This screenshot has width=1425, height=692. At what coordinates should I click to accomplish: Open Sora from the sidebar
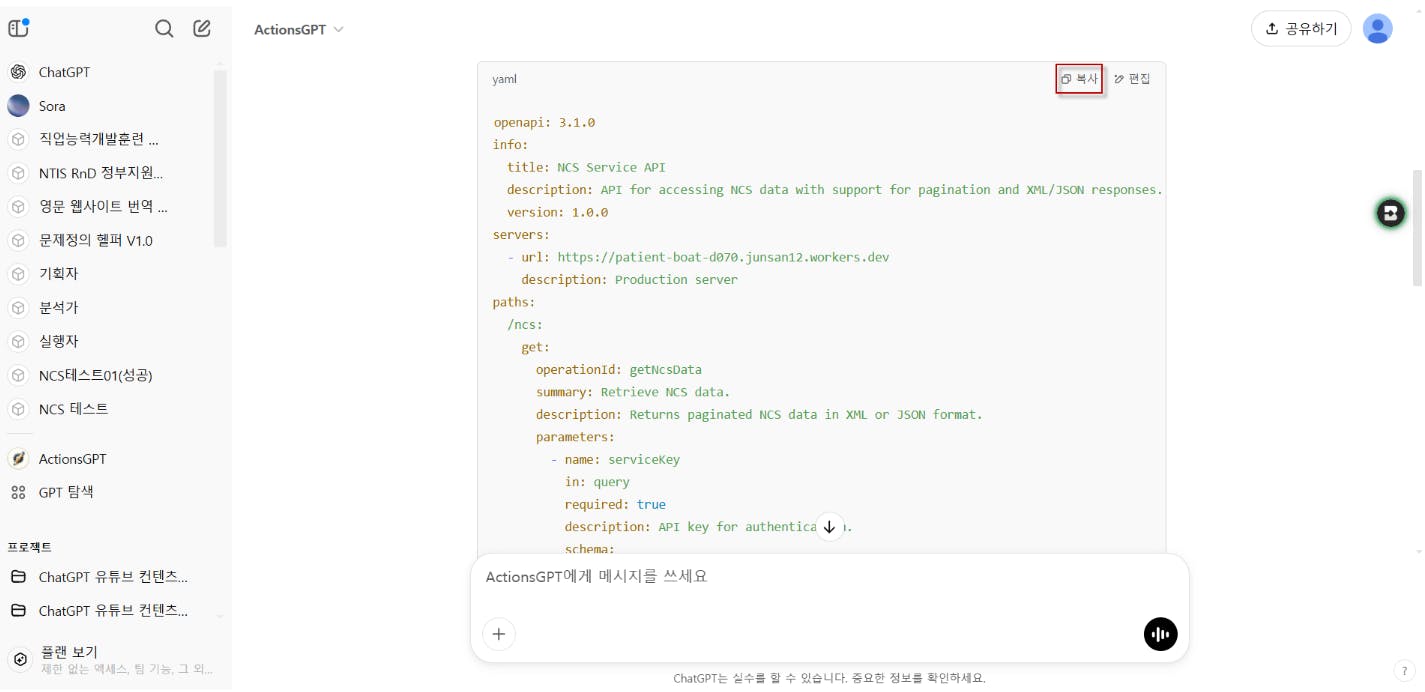pyautogui.click(x=52, y=106)
